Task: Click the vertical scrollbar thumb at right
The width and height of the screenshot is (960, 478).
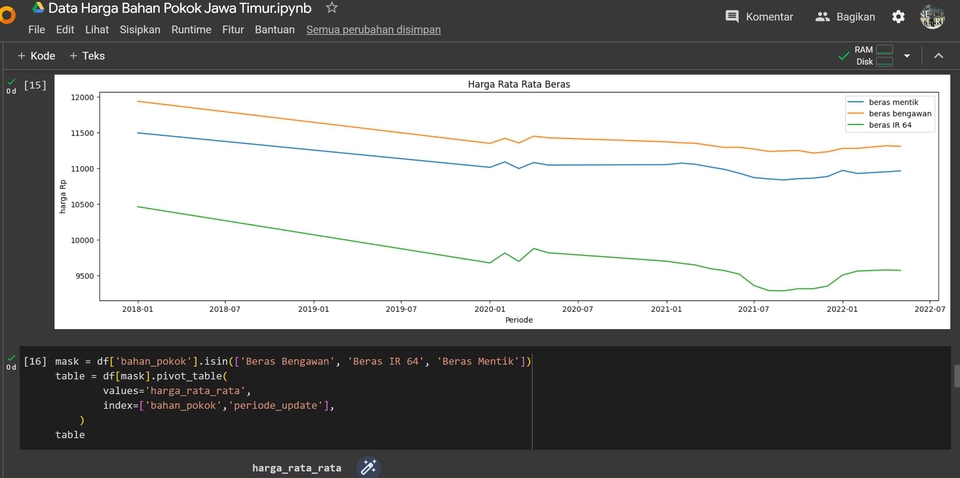Action: coord(957,376)
